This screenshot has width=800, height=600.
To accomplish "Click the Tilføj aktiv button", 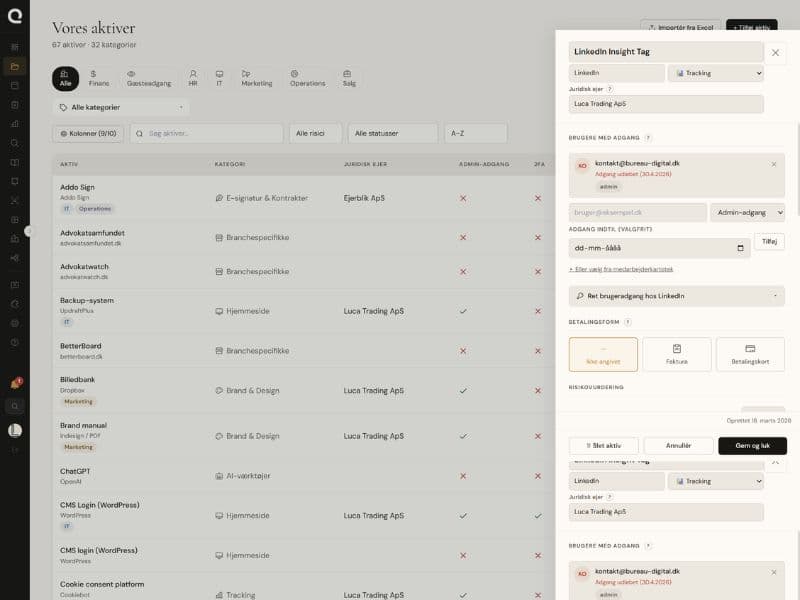I will tap(752, 27).
